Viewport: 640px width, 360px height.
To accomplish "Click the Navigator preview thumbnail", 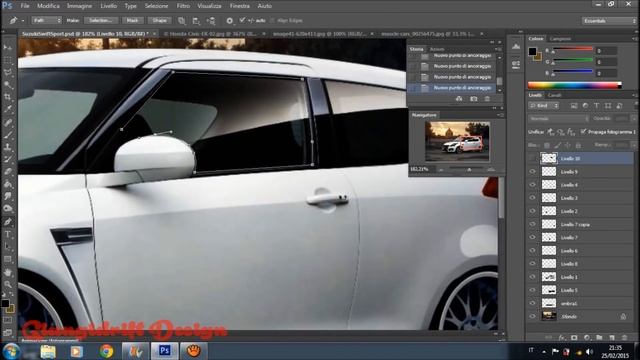I will point(457,142).
